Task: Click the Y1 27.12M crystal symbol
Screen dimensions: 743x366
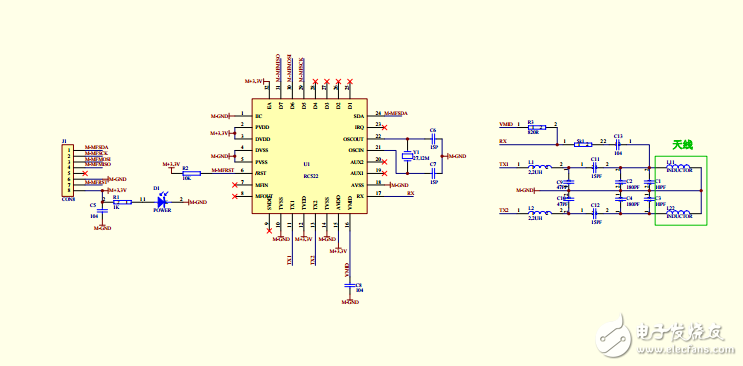Action: click(x=407, y=156)
